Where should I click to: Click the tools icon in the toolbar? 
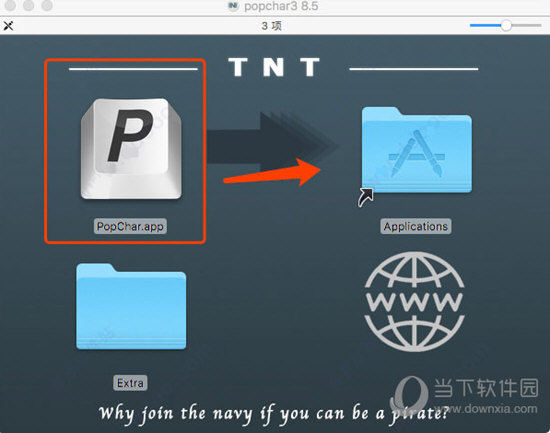coord(8,26)
